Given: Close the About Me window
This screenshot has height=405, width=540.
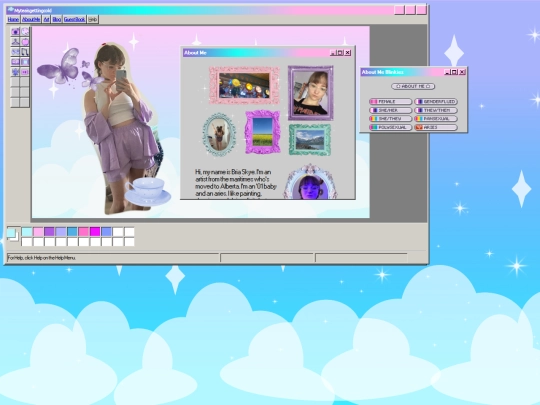Looking at the screenshot, I should click(x=348, y=53).
